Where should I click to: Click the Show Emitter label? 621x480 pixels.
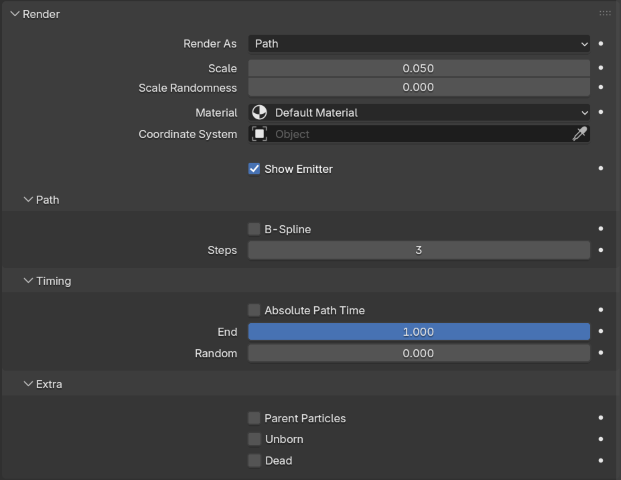299,169
